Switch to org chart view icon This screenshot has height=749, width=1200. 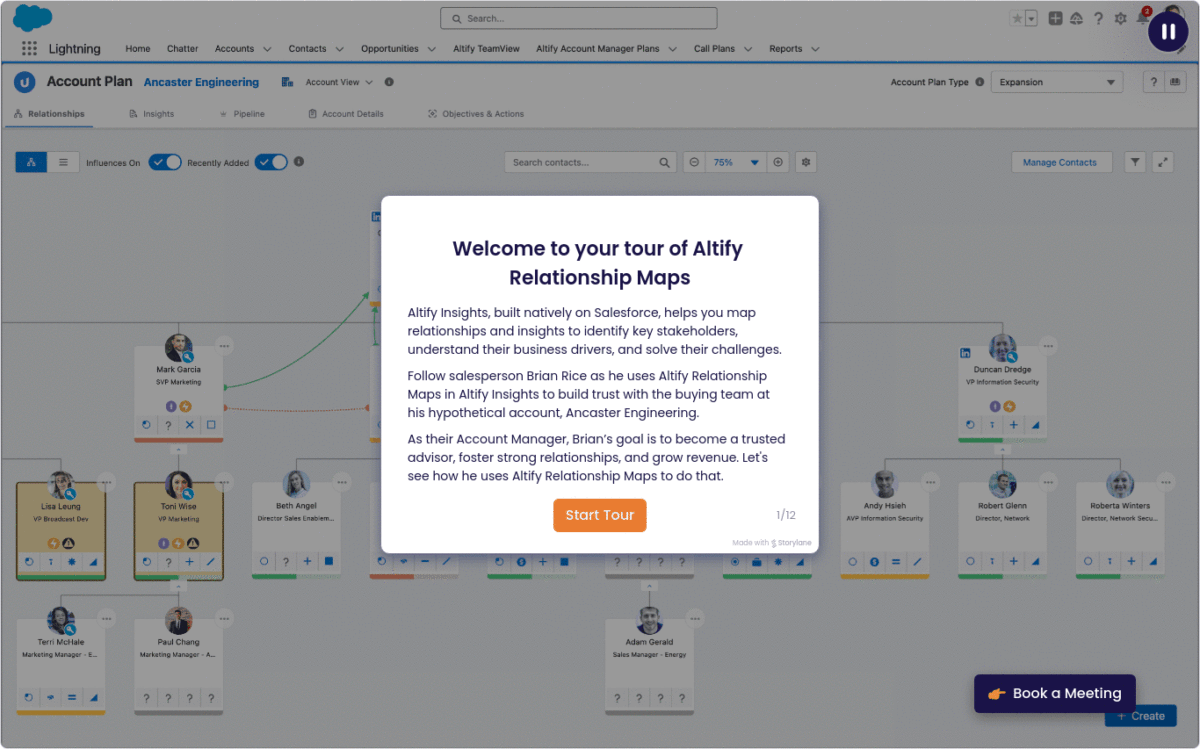point(31,162)
